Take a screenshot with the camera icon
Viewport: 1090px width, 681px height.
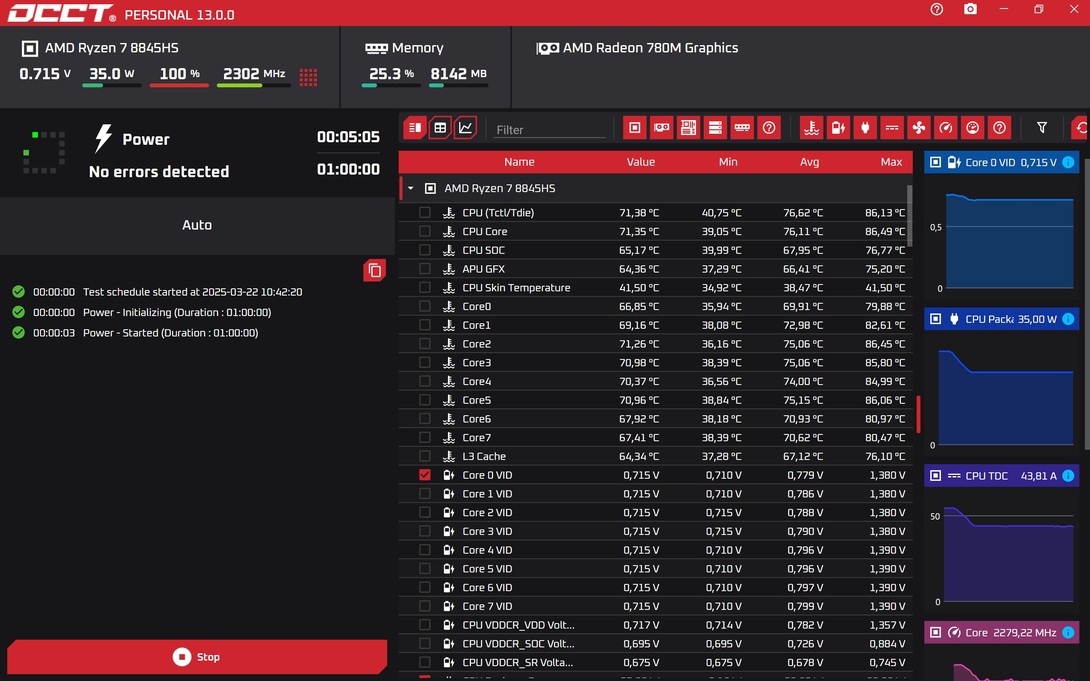970,9
